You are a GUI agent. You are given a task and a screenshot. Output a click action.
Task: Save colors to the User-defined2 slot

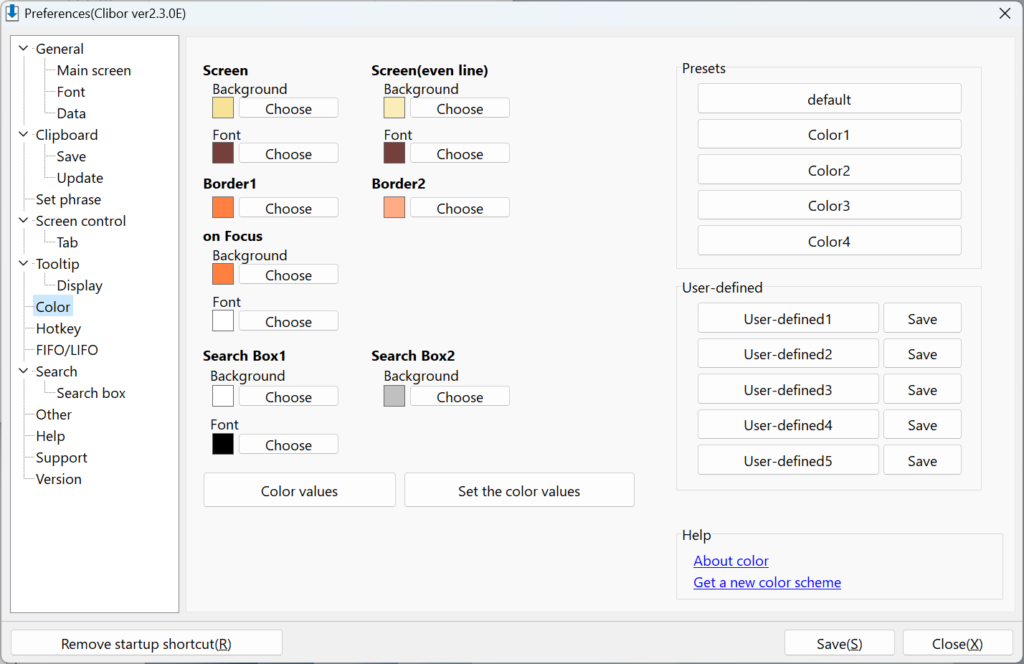click(x=922, y=354)
